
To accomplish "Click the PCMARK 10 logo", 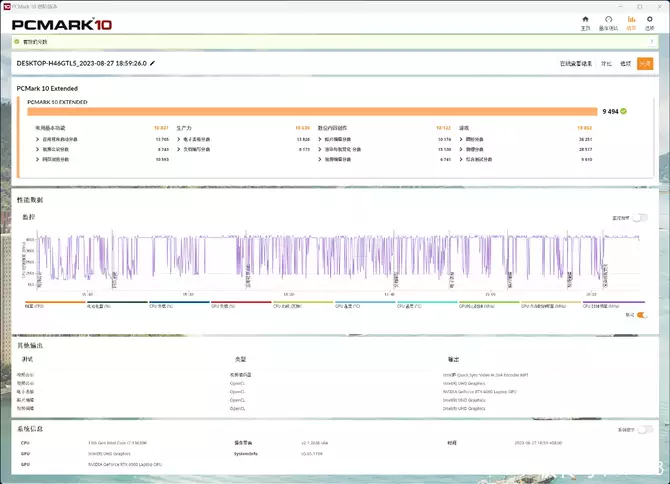I will point(62,25).
